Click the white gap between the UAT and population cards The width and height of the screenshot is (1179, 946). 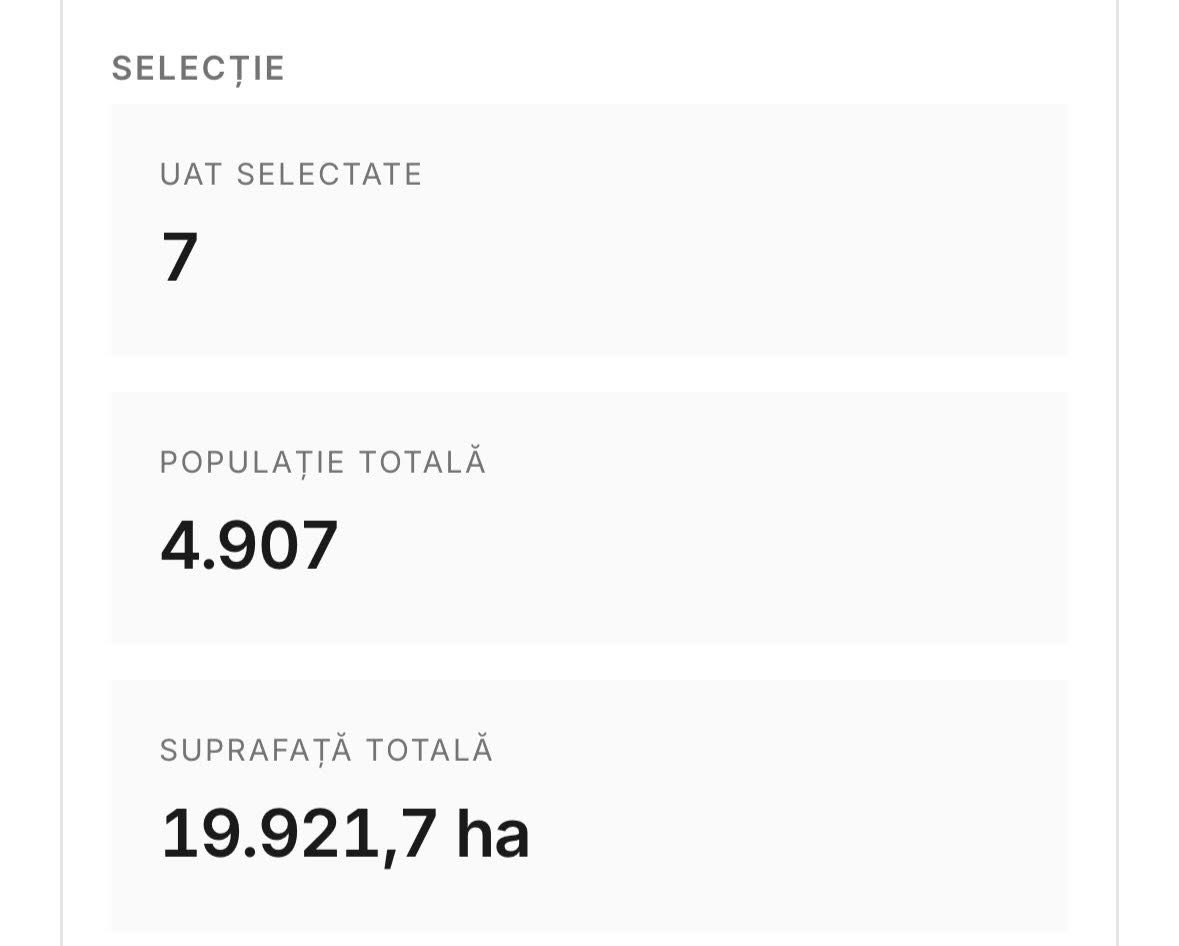pos(589,374)
